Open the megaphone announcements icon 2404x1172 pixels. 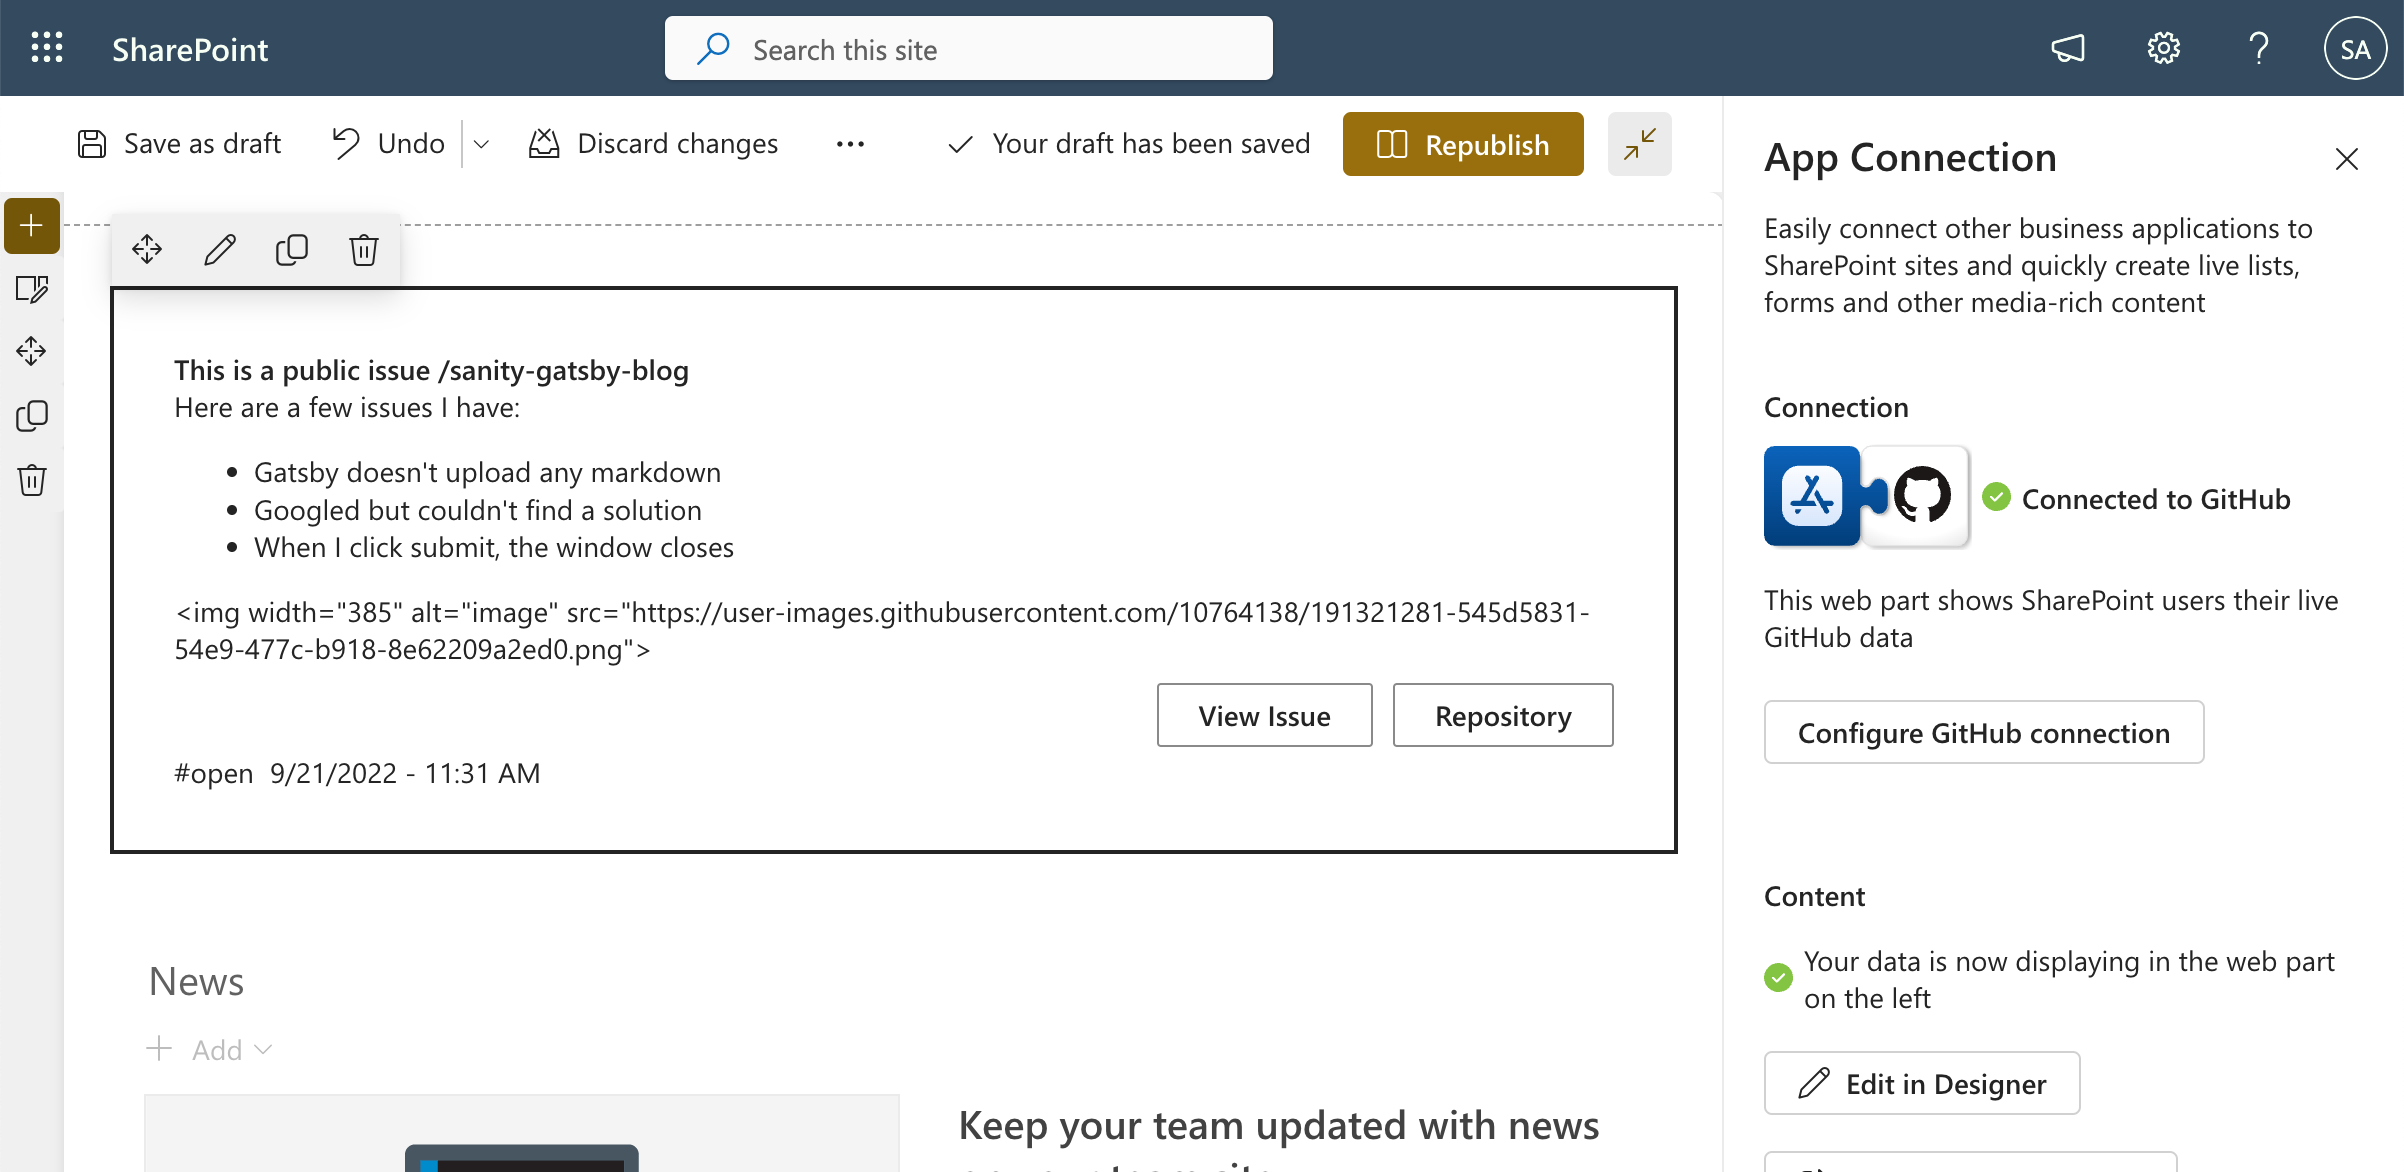(2068, 48)
